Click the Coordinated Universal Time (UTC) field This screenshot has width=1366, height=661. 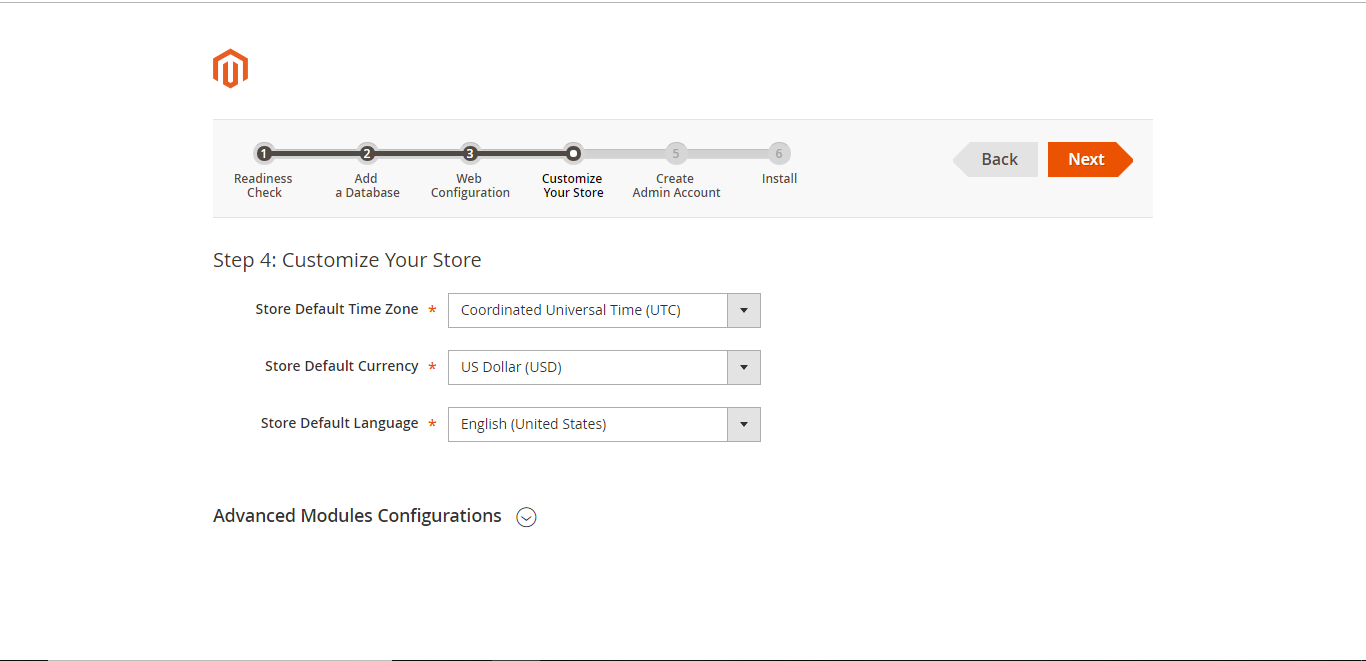point(587,310)
